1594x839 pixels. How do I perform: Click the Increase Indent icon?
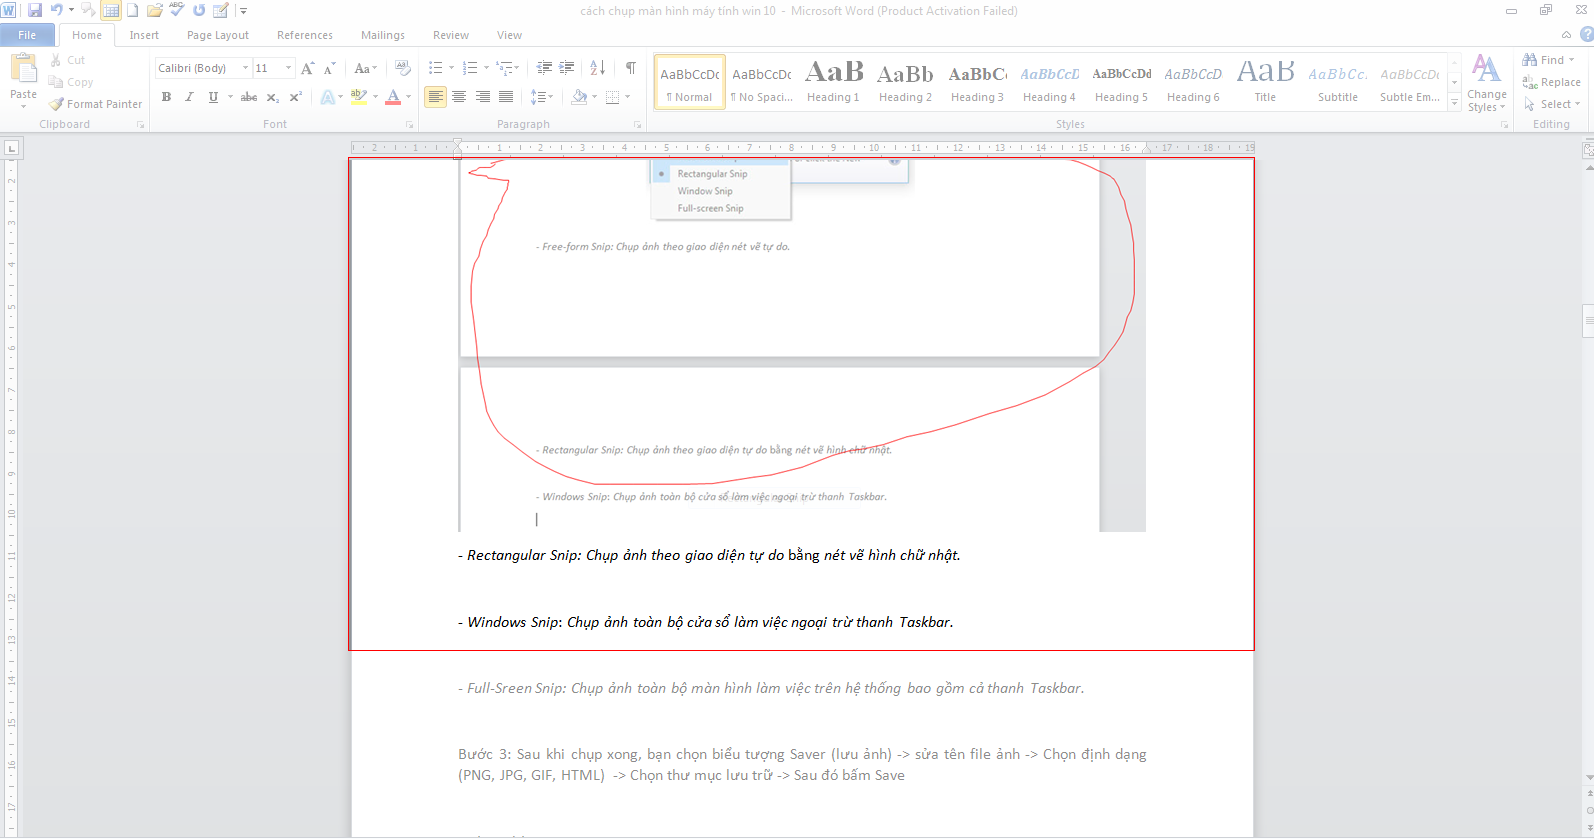click(567, 68)
